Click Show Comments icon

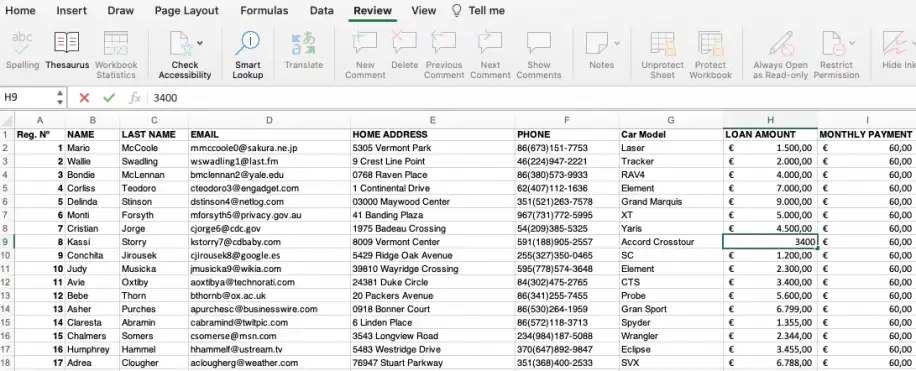[x=538, y=43]
